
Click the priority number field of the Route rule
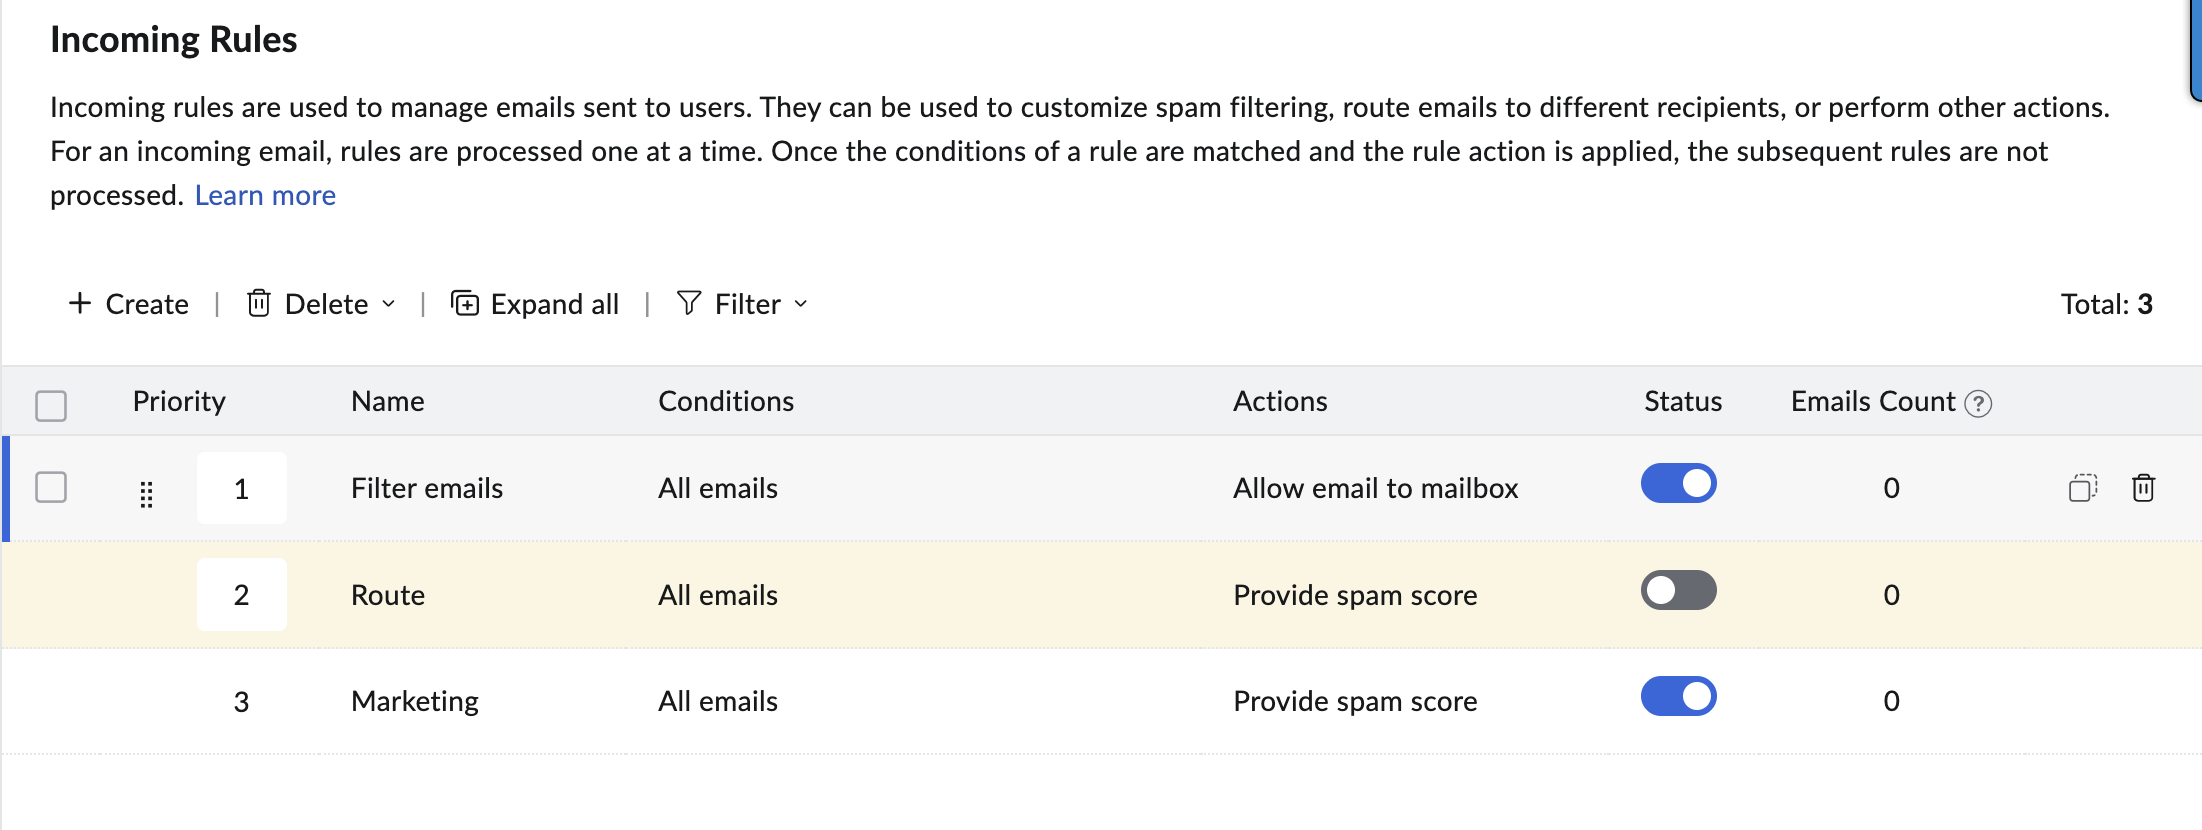click(242, 594)
